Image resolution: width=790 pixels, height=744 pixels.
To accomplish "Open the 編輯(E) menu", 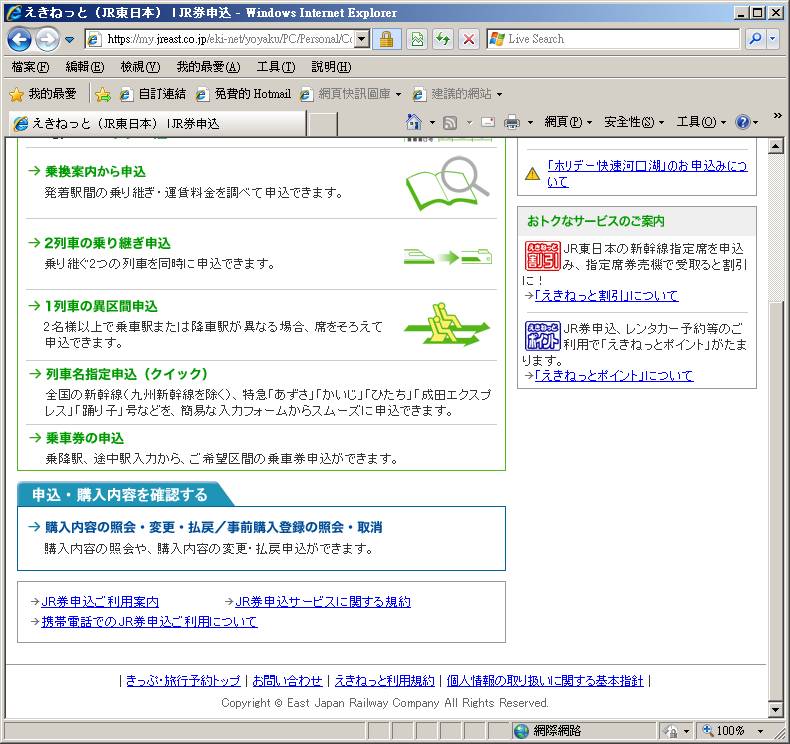I will [x=85, y=66].
